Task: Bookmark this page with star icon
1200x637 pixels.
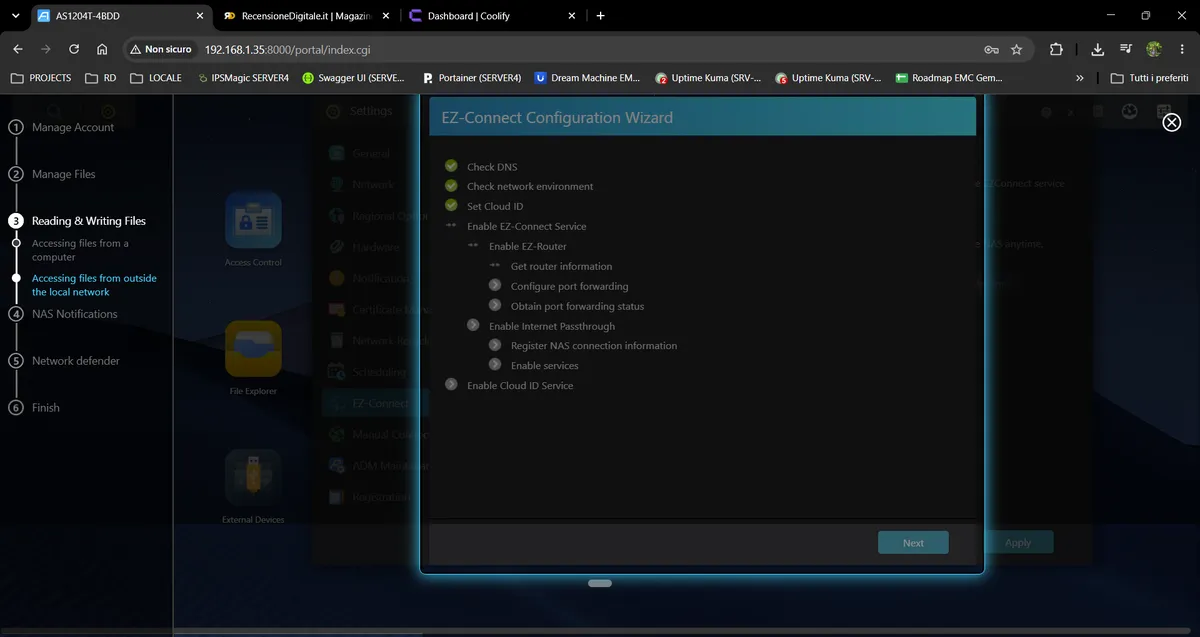Action: (1017, 49)
